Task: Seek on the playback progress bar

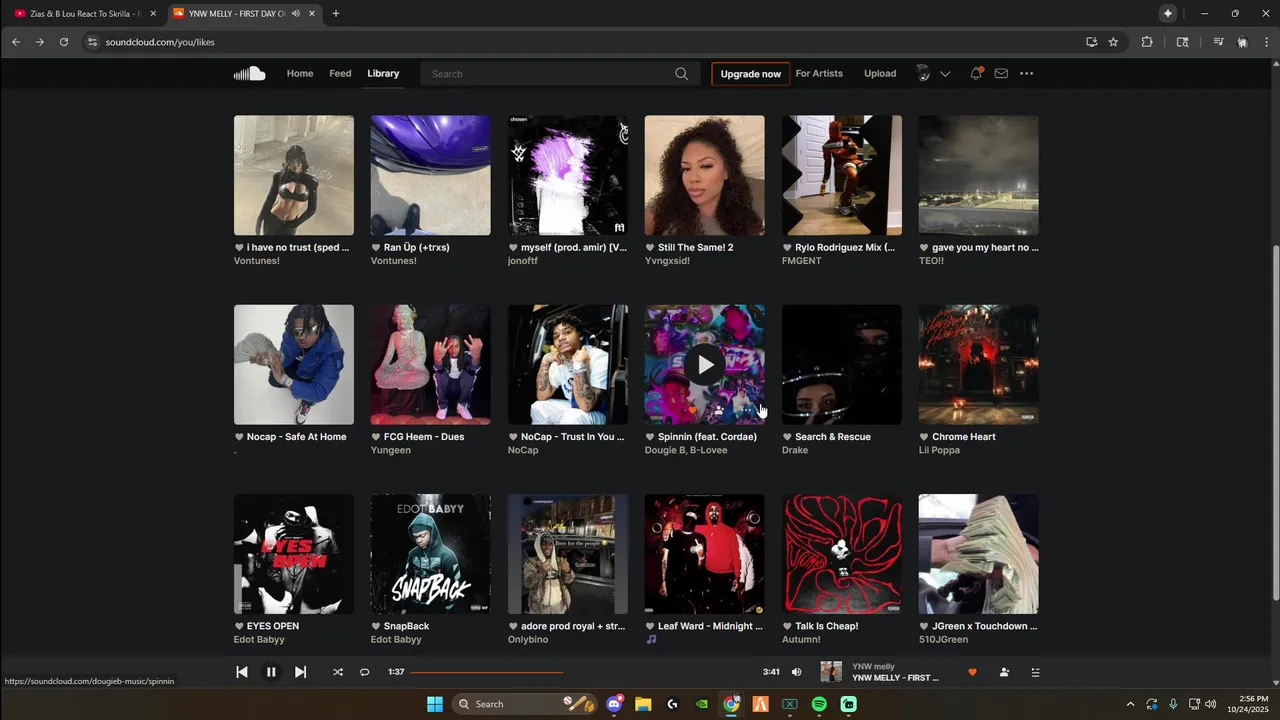Action: 583,672
